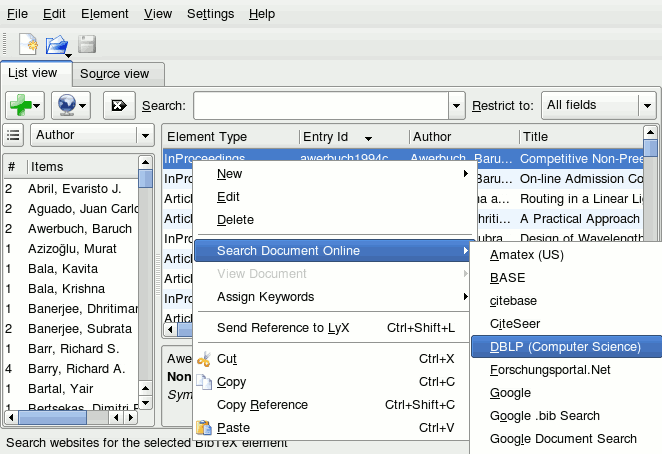Image resolution: width=662 pixels, height=454 pixels.
Task: Click the clear search field icon
Action: [119, 105]
